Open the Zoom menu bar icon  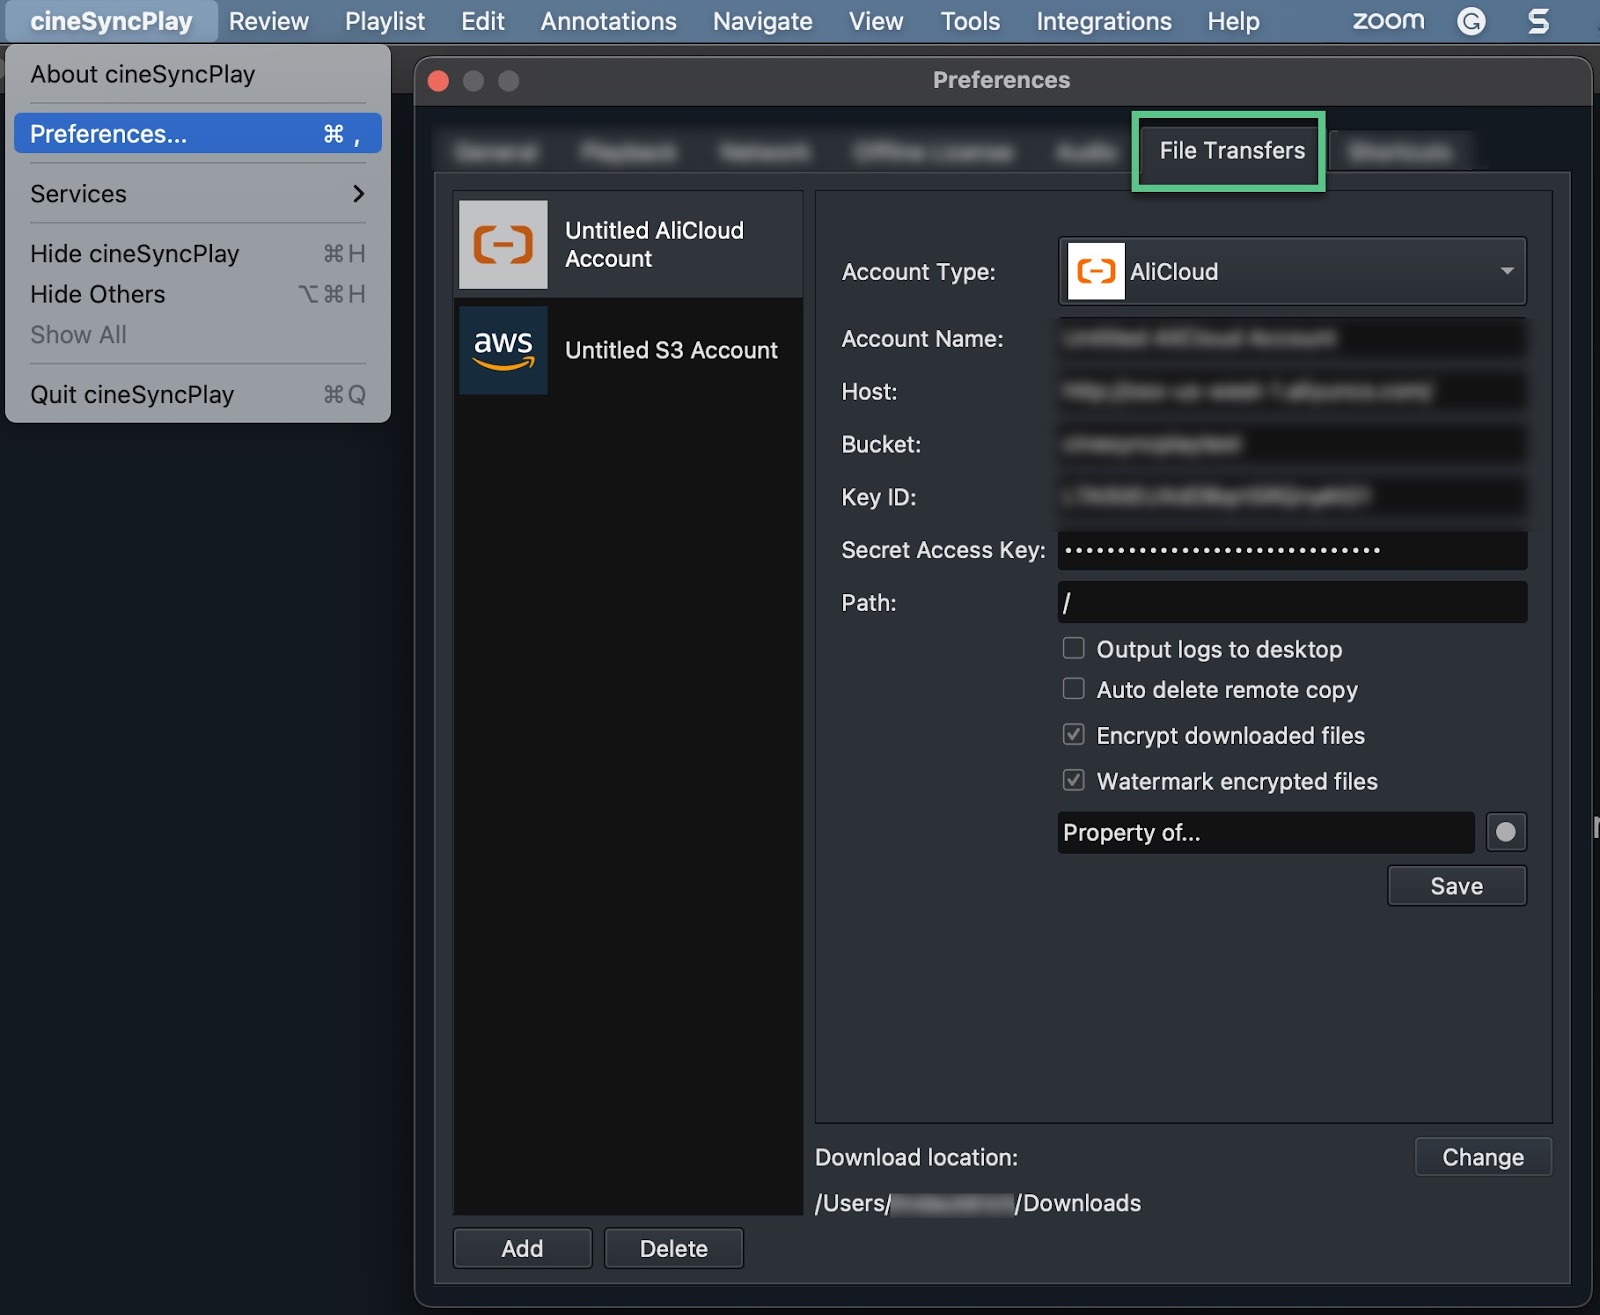tap(1388, 21)
